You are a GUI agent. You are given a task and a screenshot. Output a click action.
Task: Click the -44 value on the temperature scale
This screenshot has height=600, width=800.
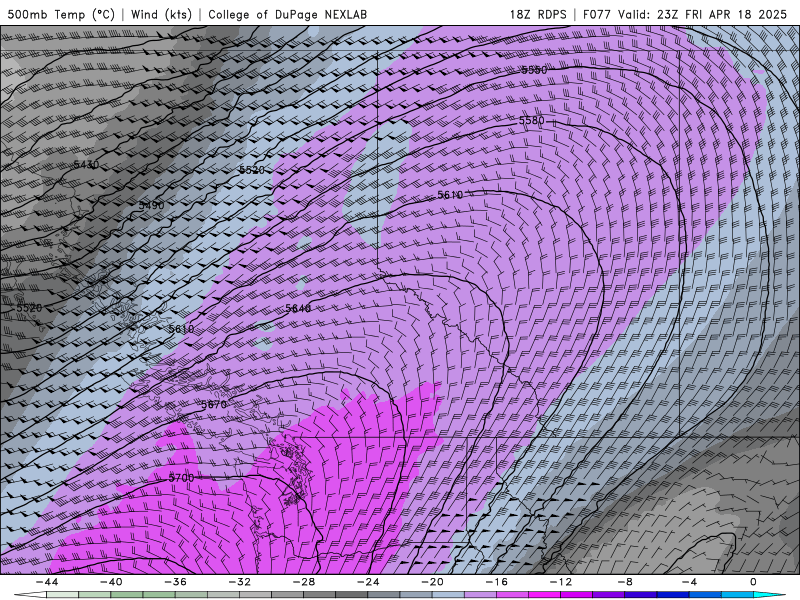pyautogui.click(x=47, y=582)
